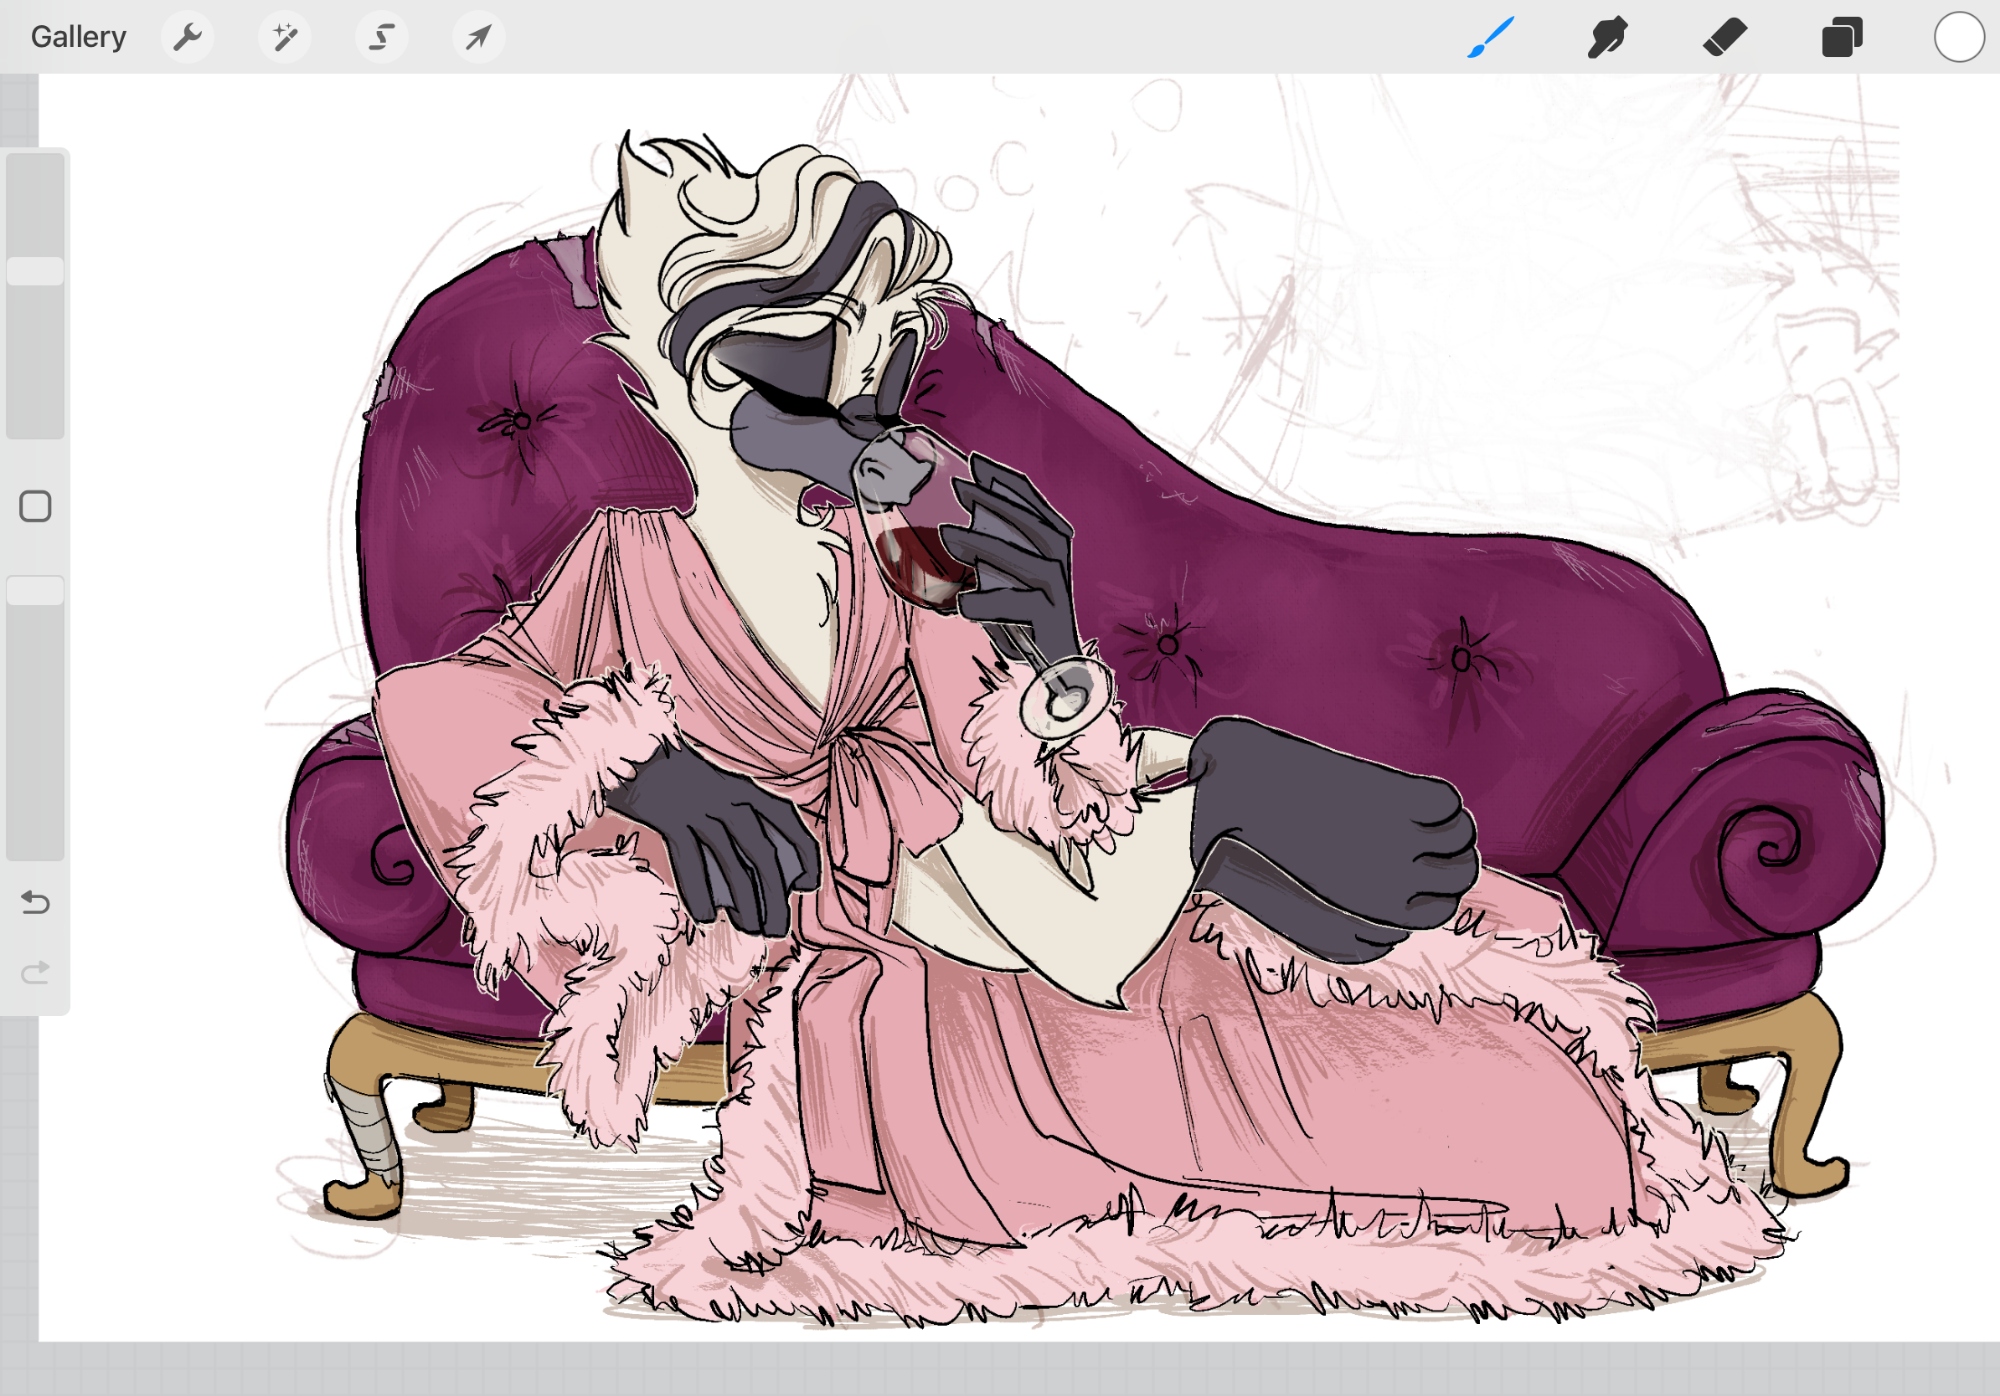This screenshot has height=1396, width=2000.
Task: Select the Smudge finger tool
Action: tap(1607, 37)
